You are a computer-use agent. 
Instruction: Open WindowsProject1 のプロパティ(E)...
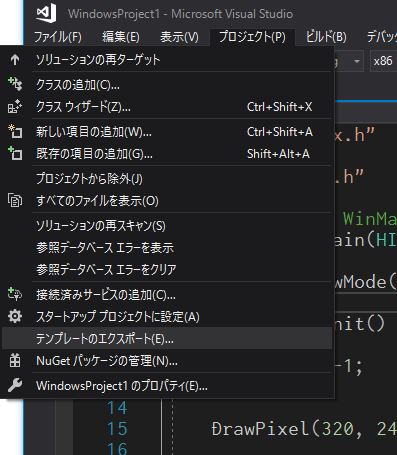pos(167,386)
